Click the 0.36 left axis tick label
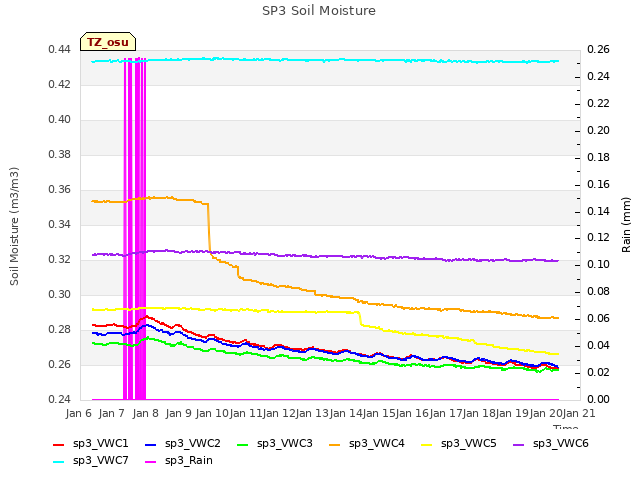The height and width of the screenshot is (480, 640). click(x=59, y=189)
